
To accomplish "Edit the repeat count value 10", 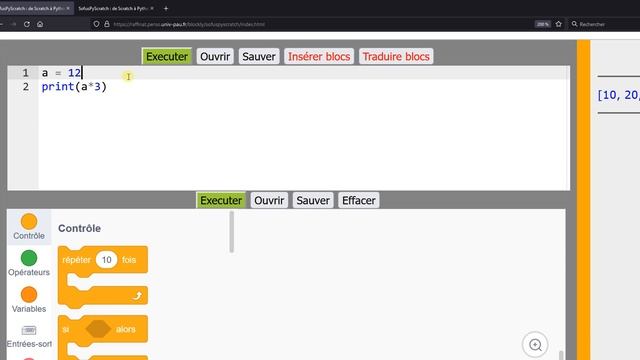I will (x=107, y=260).
